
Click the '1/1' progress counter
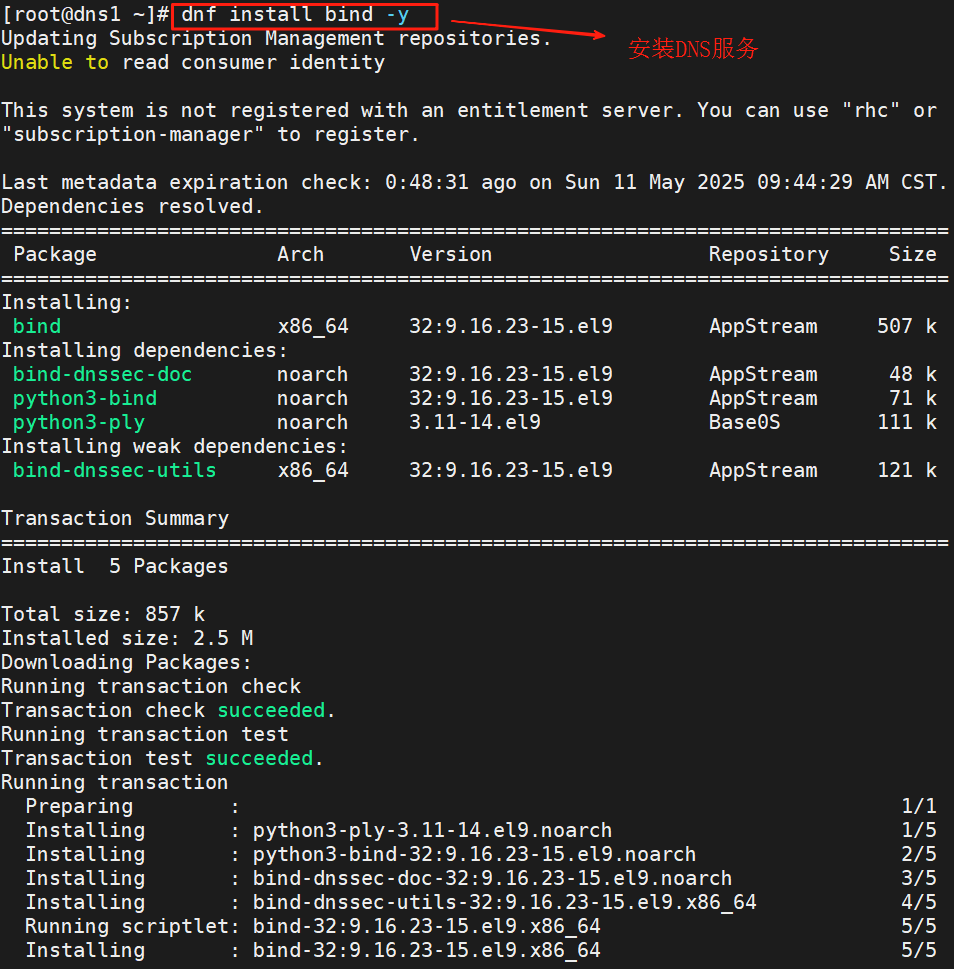point(919,806)
